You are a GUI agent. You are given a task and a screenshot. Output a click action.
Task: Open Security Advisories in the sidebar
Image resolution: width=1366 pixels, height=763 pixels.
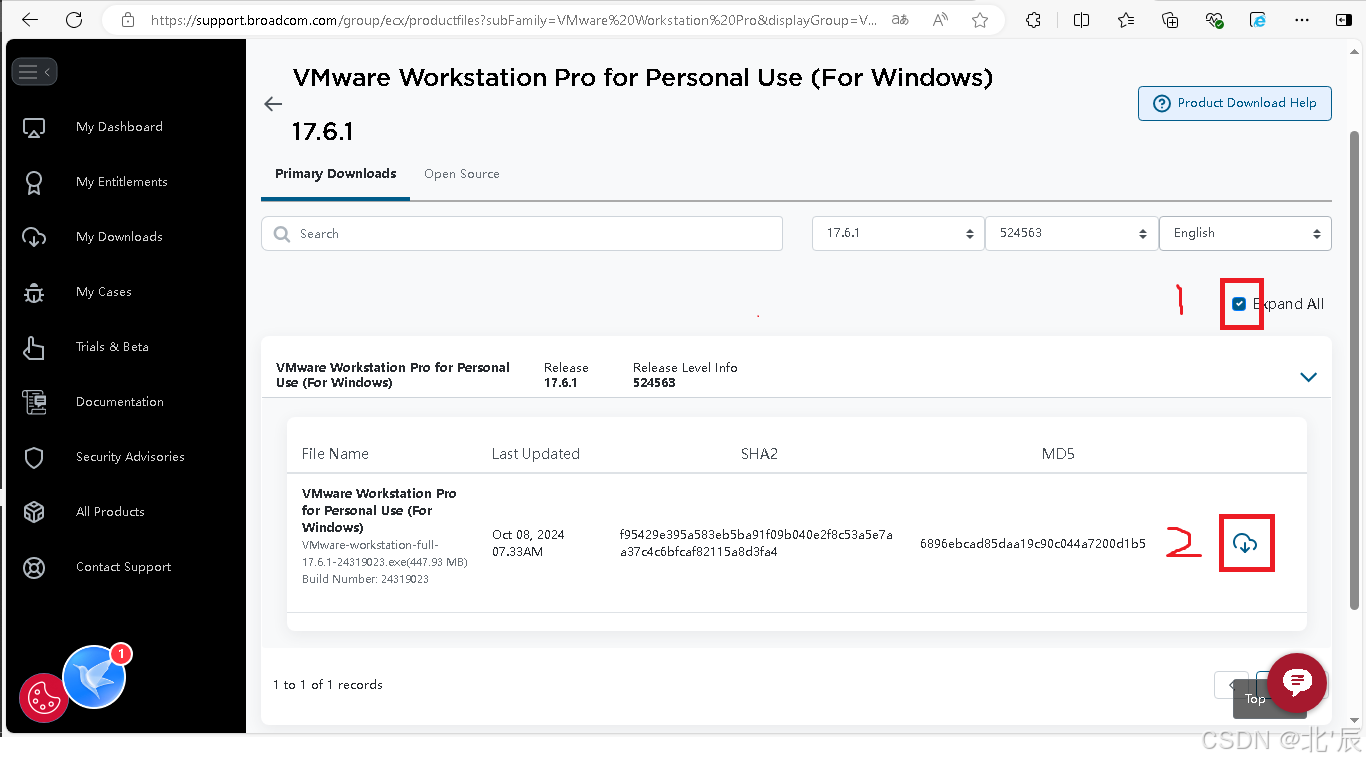pos(130,457)
